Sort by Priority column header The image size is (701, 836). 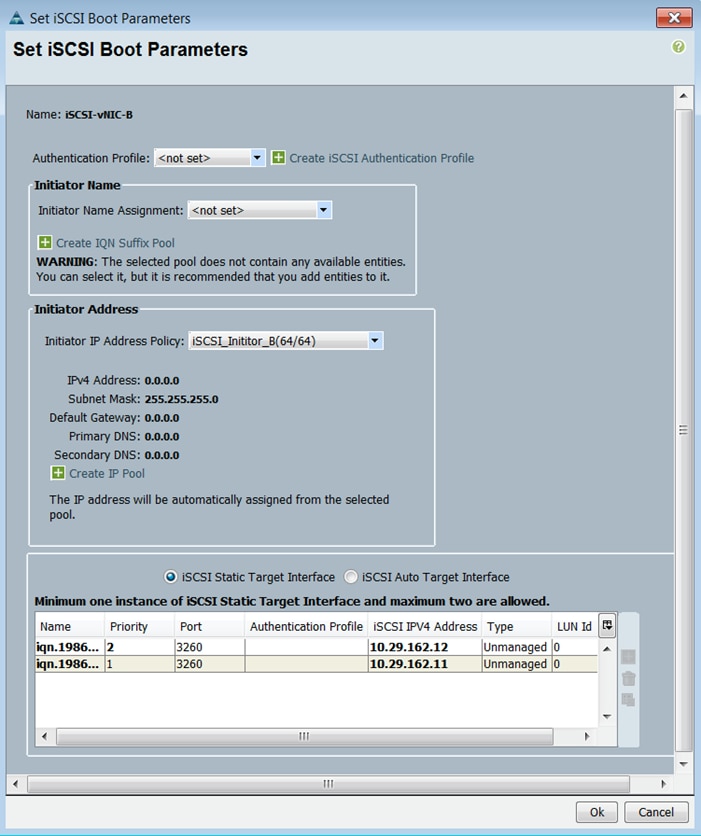(x=140, y=626)
